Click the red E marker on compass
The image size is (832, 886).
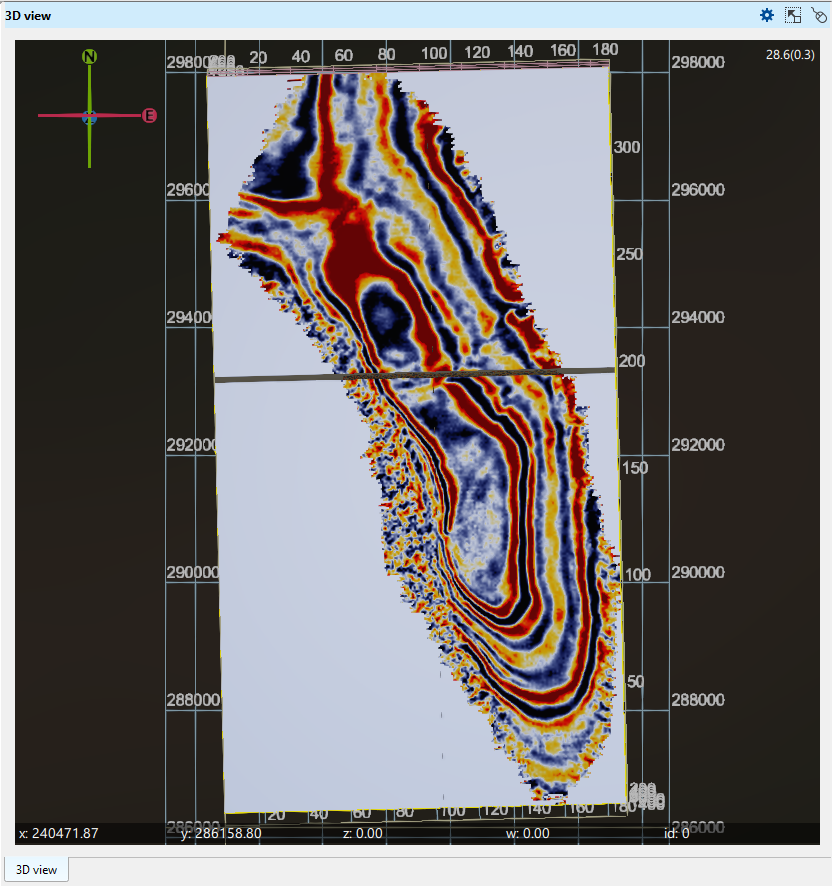tap(149, 116)
